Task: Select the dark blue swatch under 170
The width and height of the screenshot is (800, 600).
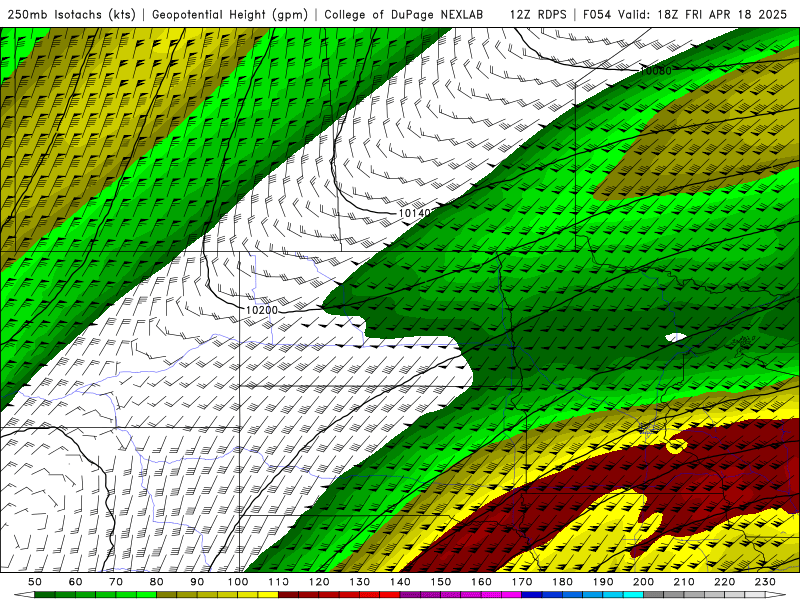Action: (532, 595)
